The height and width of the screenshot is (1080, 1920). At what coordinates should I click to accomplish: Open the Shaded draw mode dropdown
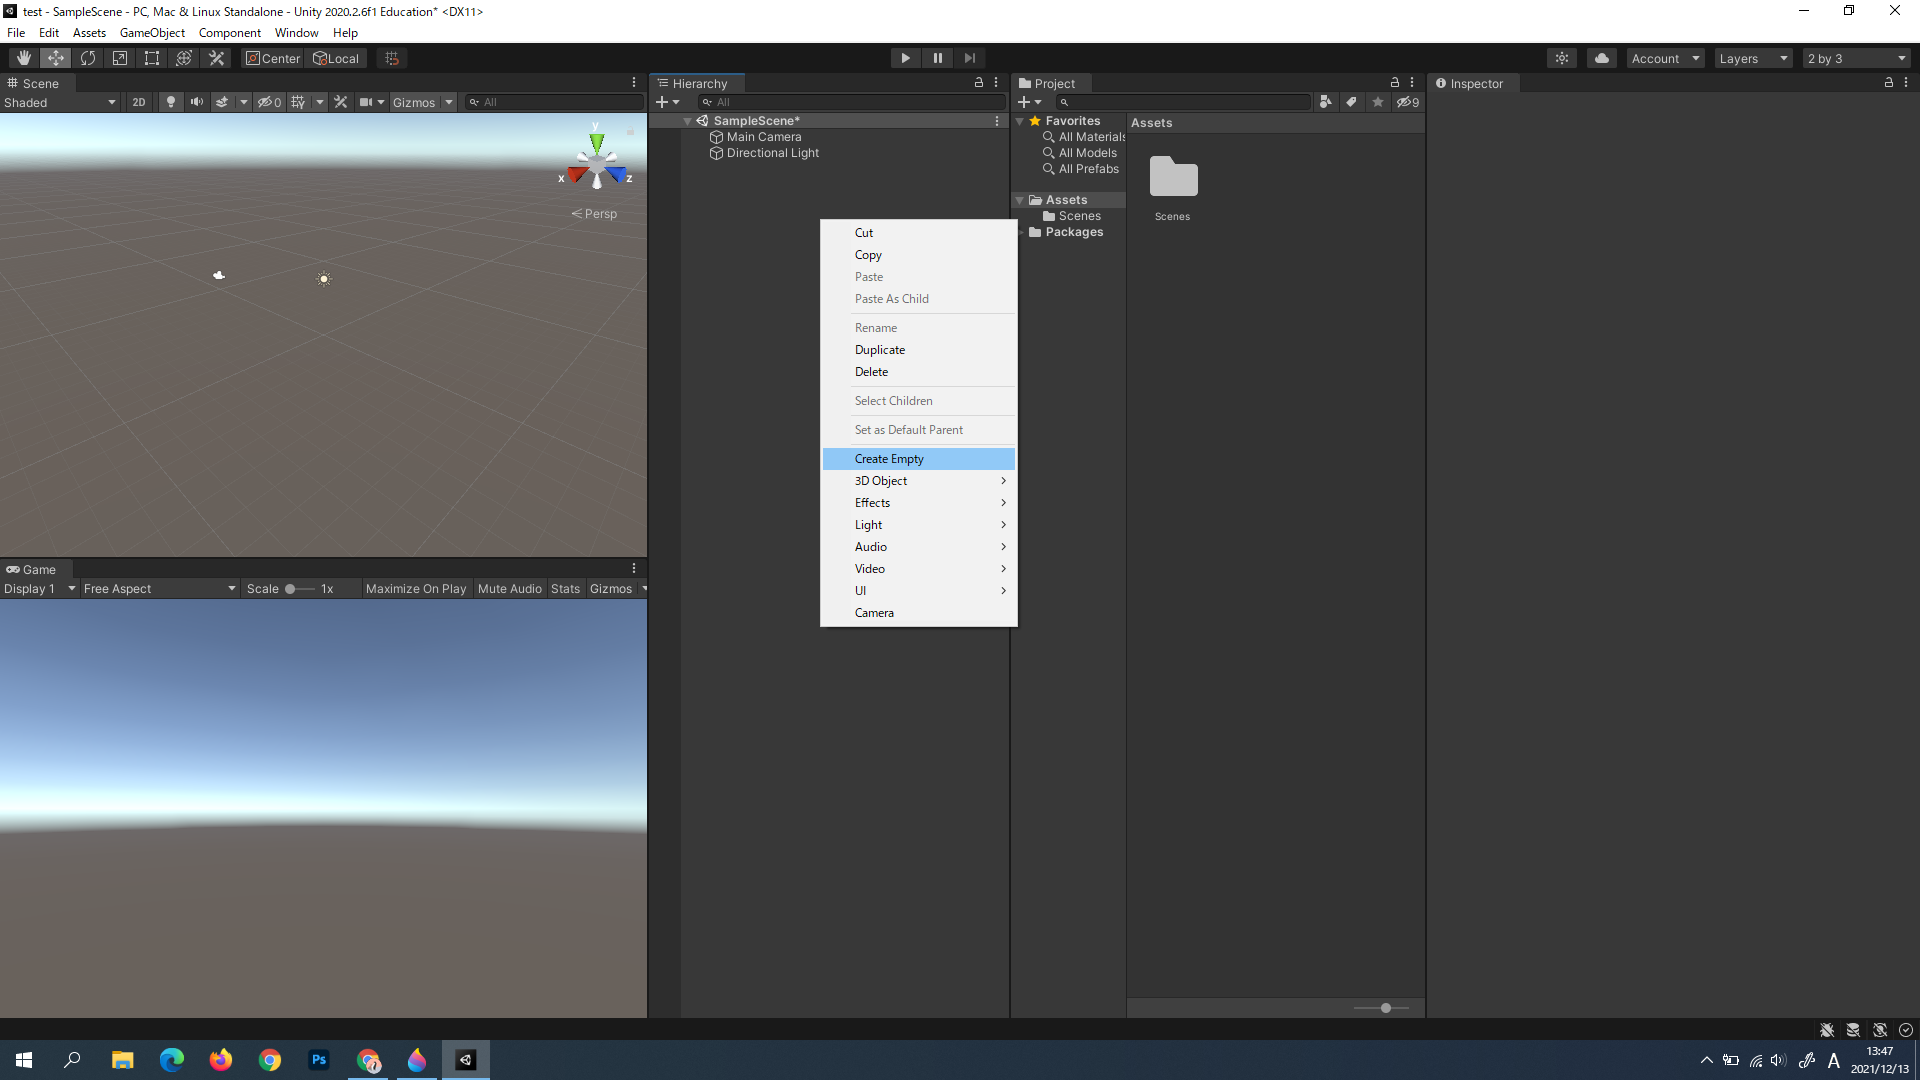pos(60,102)
